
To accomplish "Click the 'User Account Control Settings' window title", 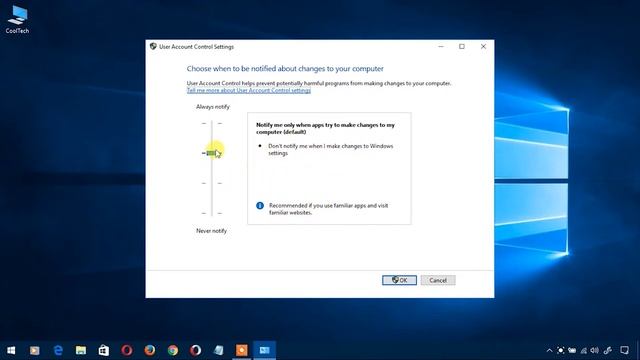I will point(196,47).
